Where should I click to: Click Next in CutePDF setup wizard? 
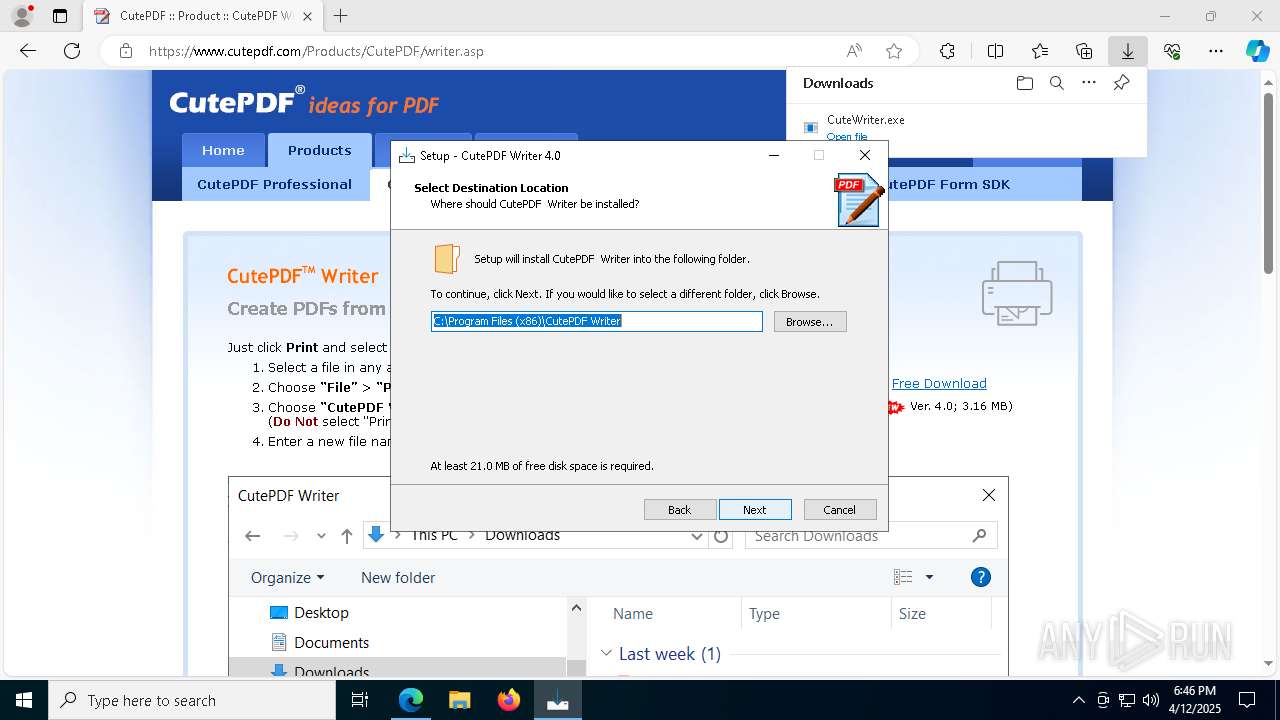[x=755, y=510]
